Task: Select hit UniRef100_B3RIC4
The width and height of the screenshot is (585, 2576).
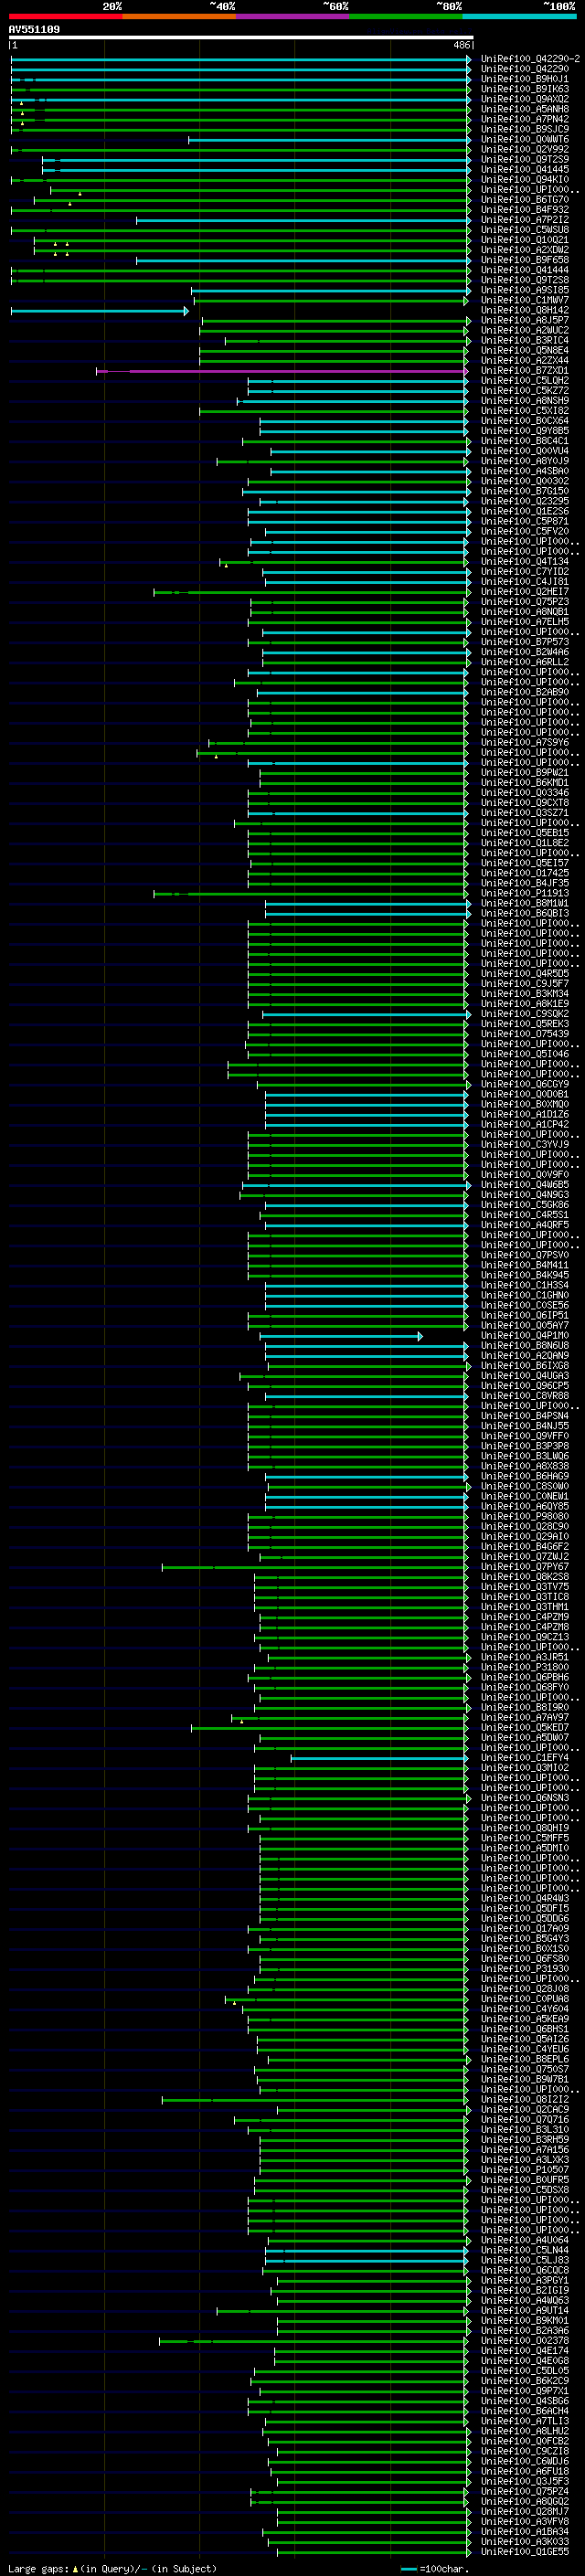Action: coord(524,340)
